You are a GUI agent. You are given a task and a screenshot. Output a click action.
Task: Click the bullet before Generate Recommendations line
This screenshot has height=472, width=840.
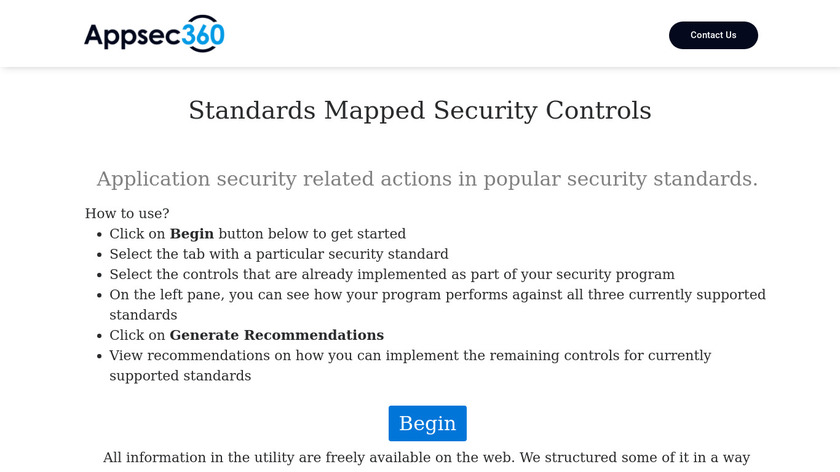(x=99, y=336)
